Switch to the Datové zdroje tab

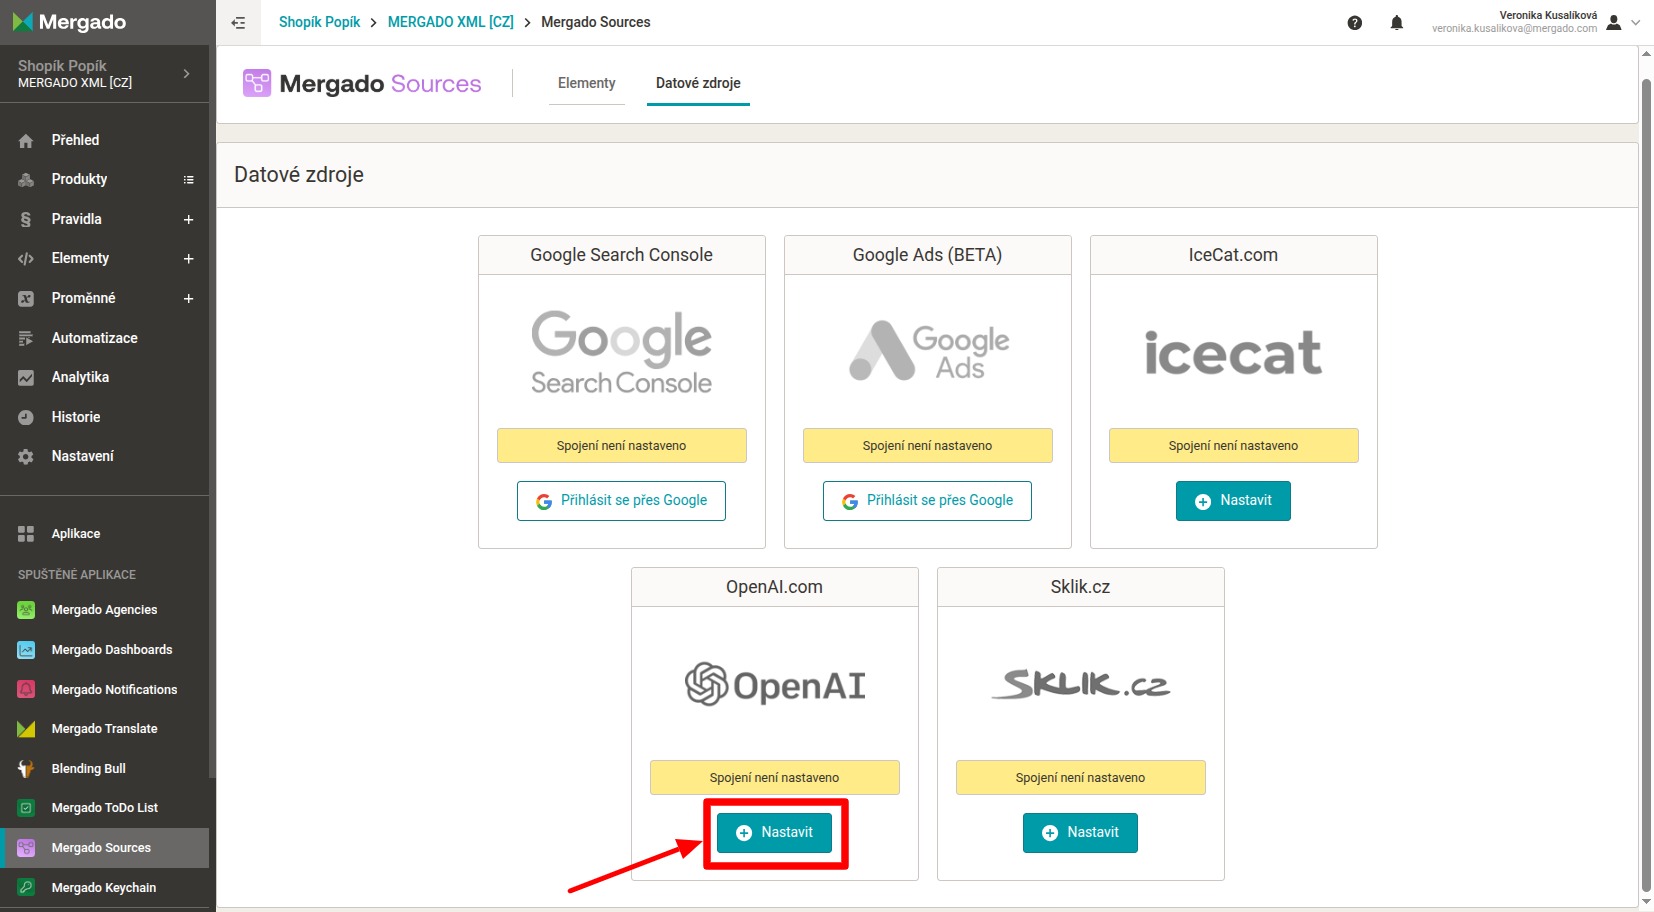(698, 83)
